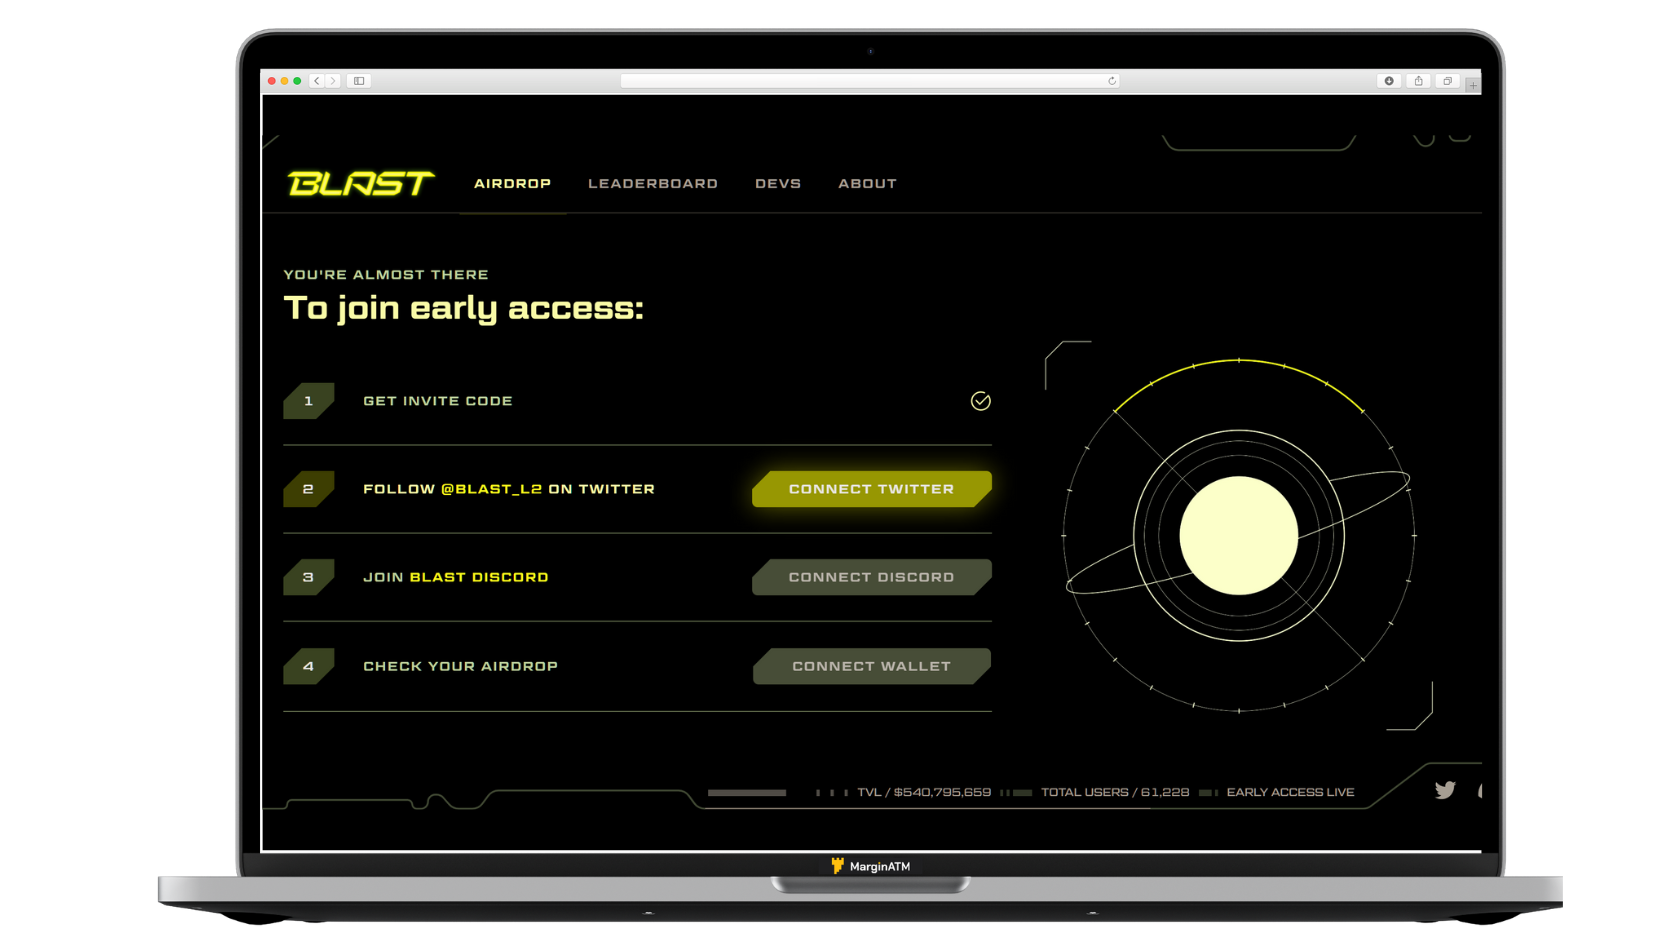Show all tabs overview icon
This screenshot has width=1680, height=945.
pos(1447,81)
